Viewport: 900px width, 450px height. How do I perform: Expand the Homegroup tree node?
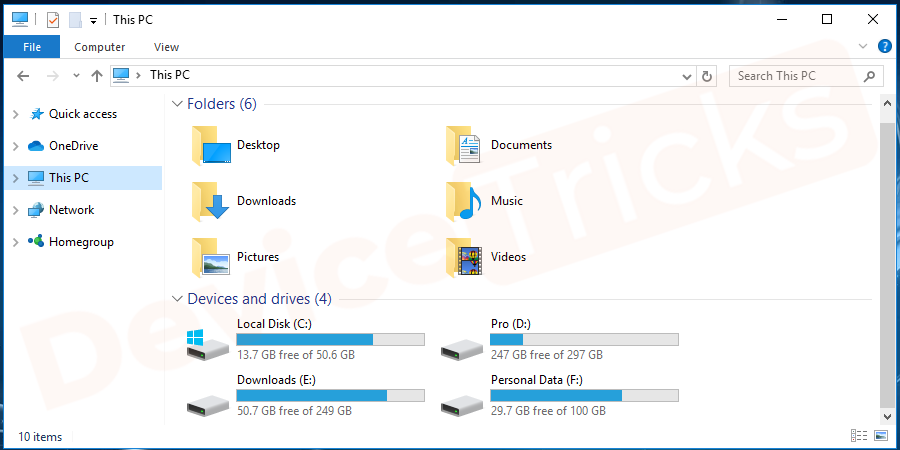coord(15,243)
